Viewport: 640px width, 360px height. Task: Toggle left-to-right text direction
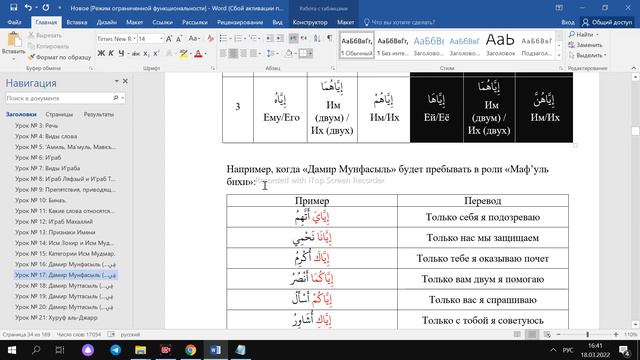point(293,38)
